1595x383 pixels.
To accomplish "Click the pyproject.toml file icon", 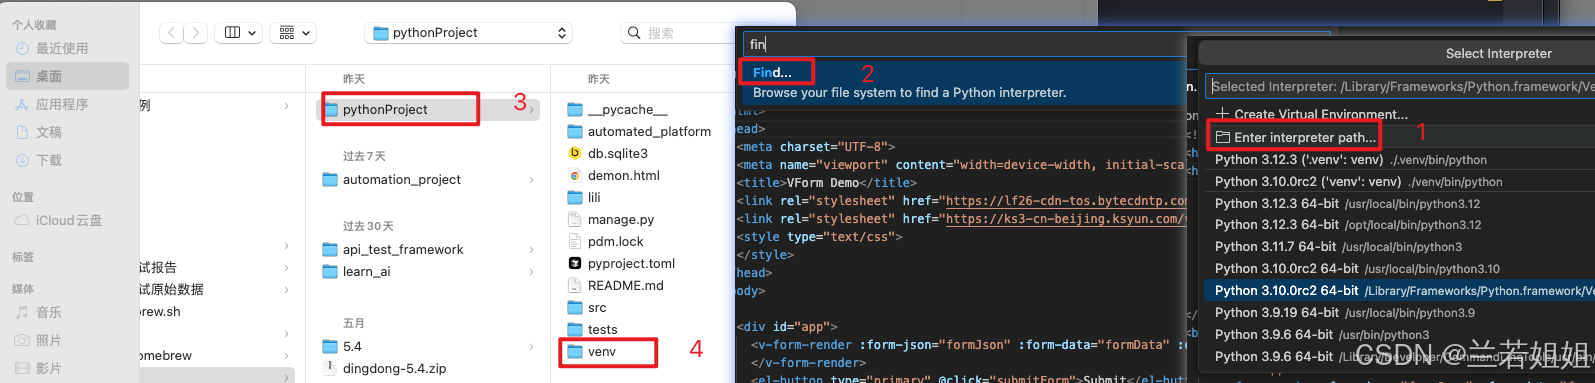I will click(575, 263).
